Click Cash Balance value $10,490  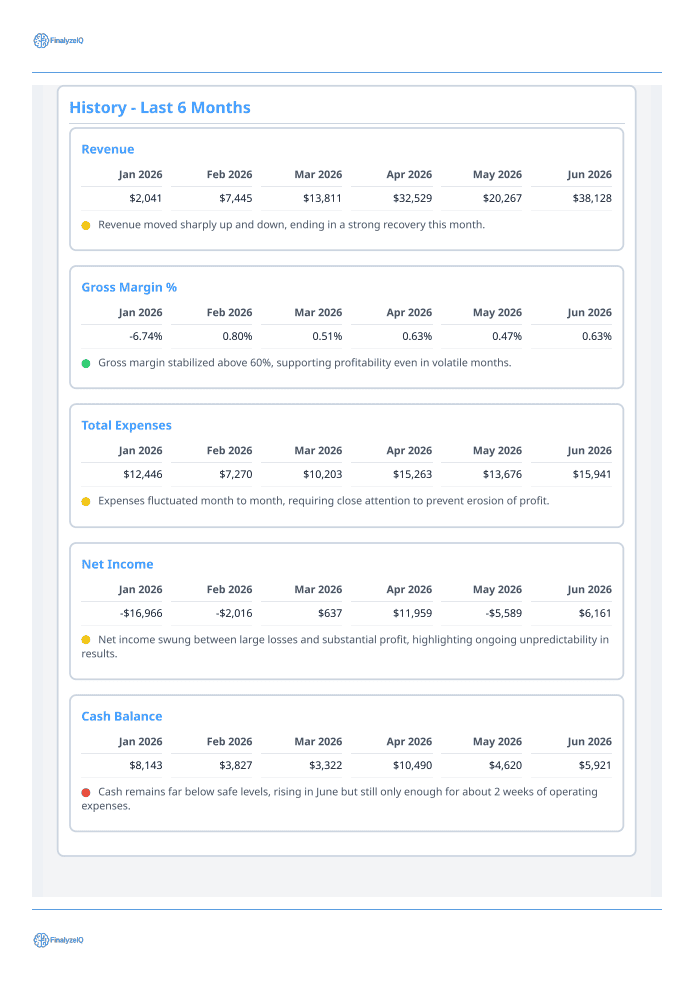[x=412, y=765]
